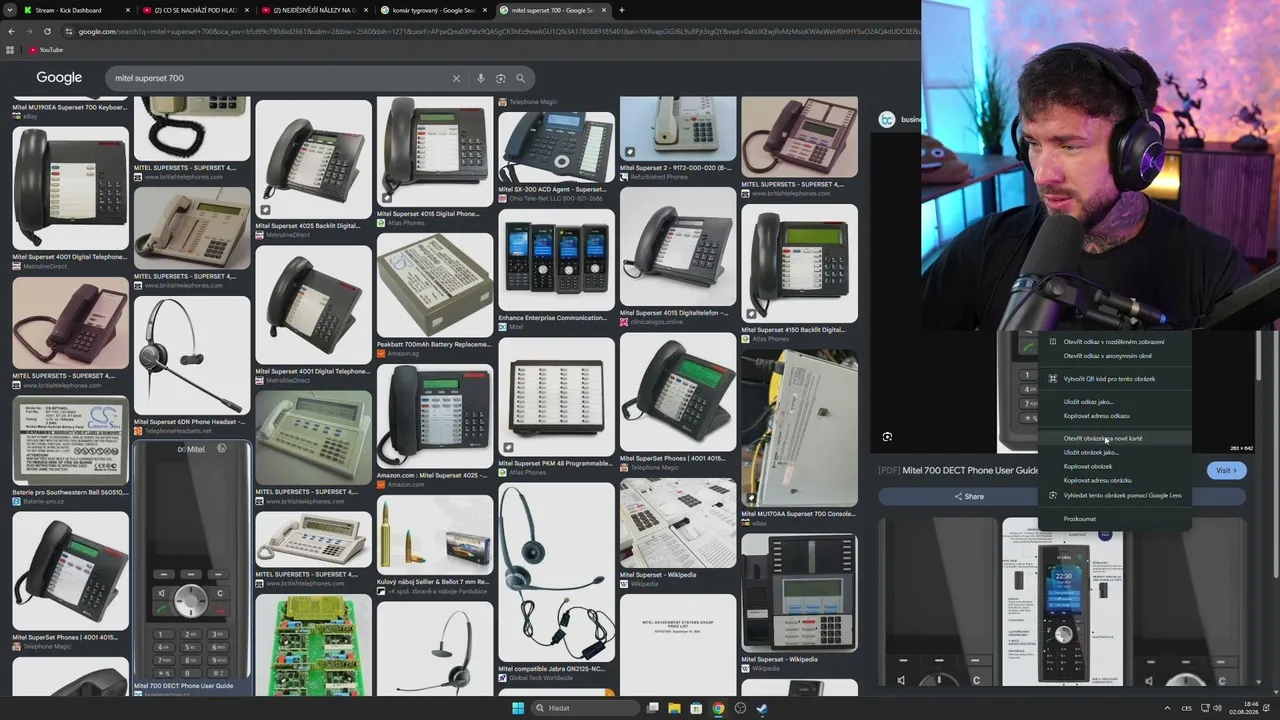Open Baterie pro Southwestern Bell S60510 image

tap(70, 441)
